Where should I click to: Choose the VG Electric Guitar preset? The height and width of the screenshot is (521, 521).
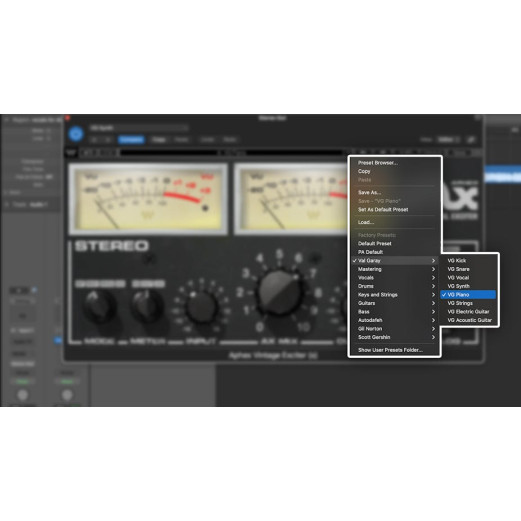pyautogui.click(x=468, y=311)
